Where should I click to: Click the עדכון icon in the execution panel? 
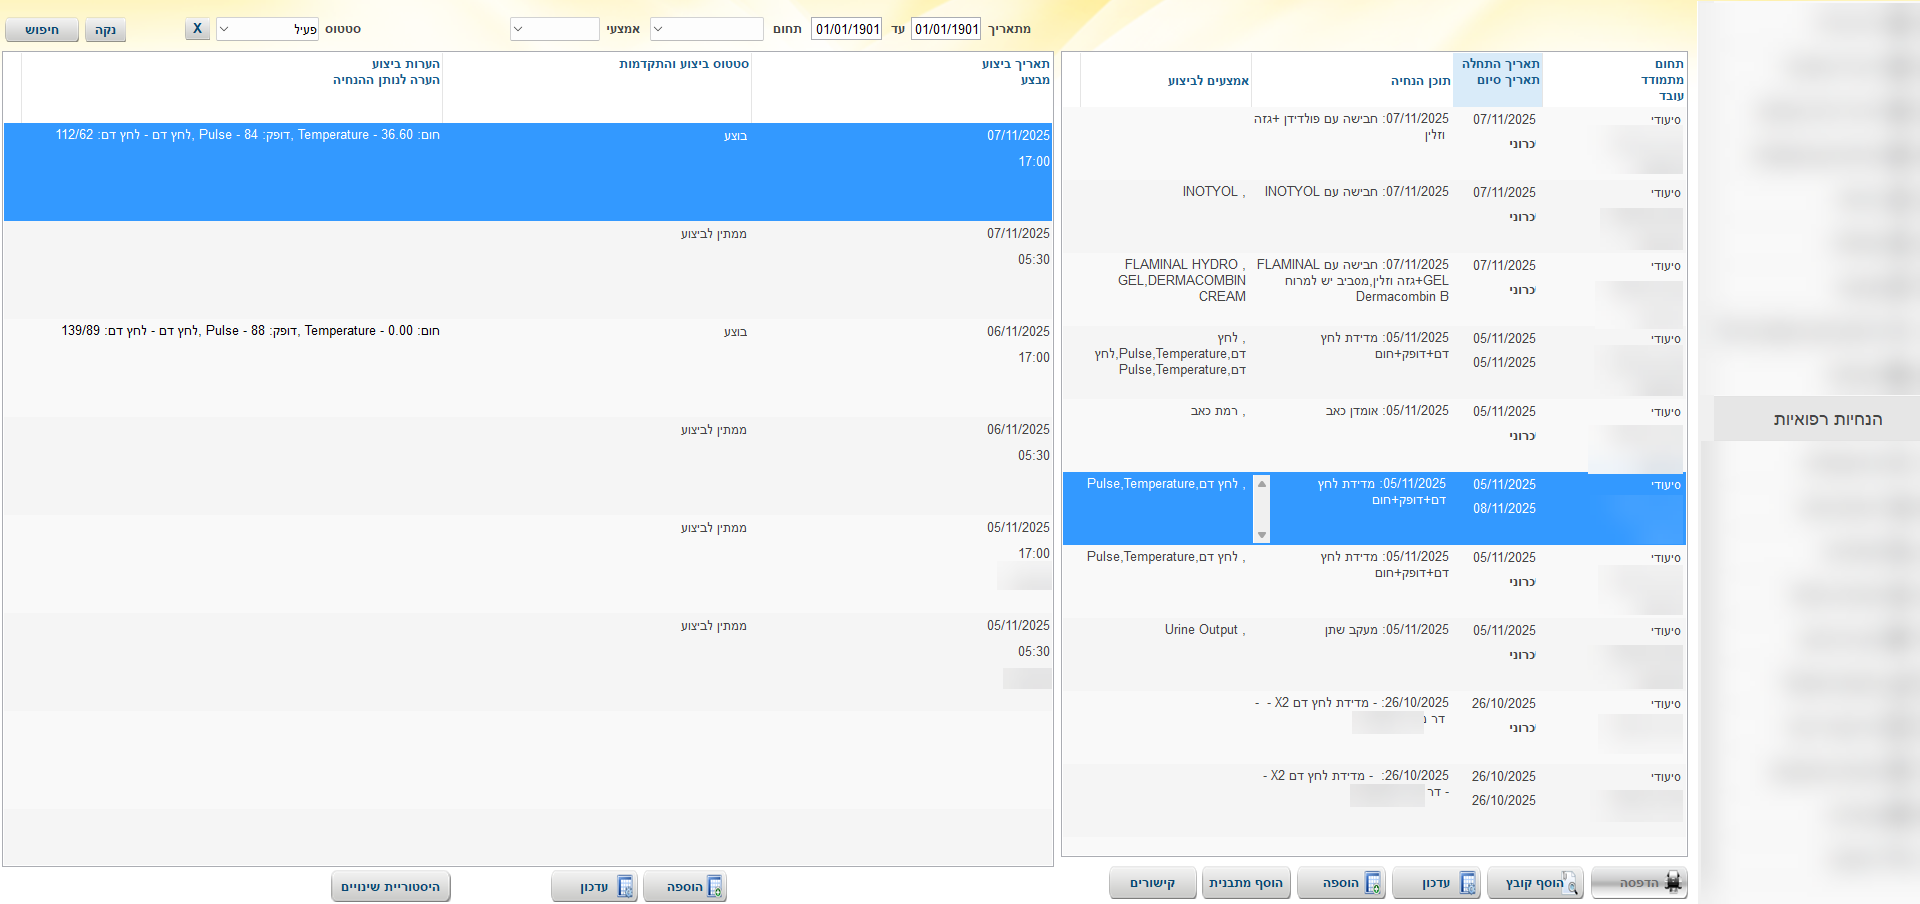[625, 886]
